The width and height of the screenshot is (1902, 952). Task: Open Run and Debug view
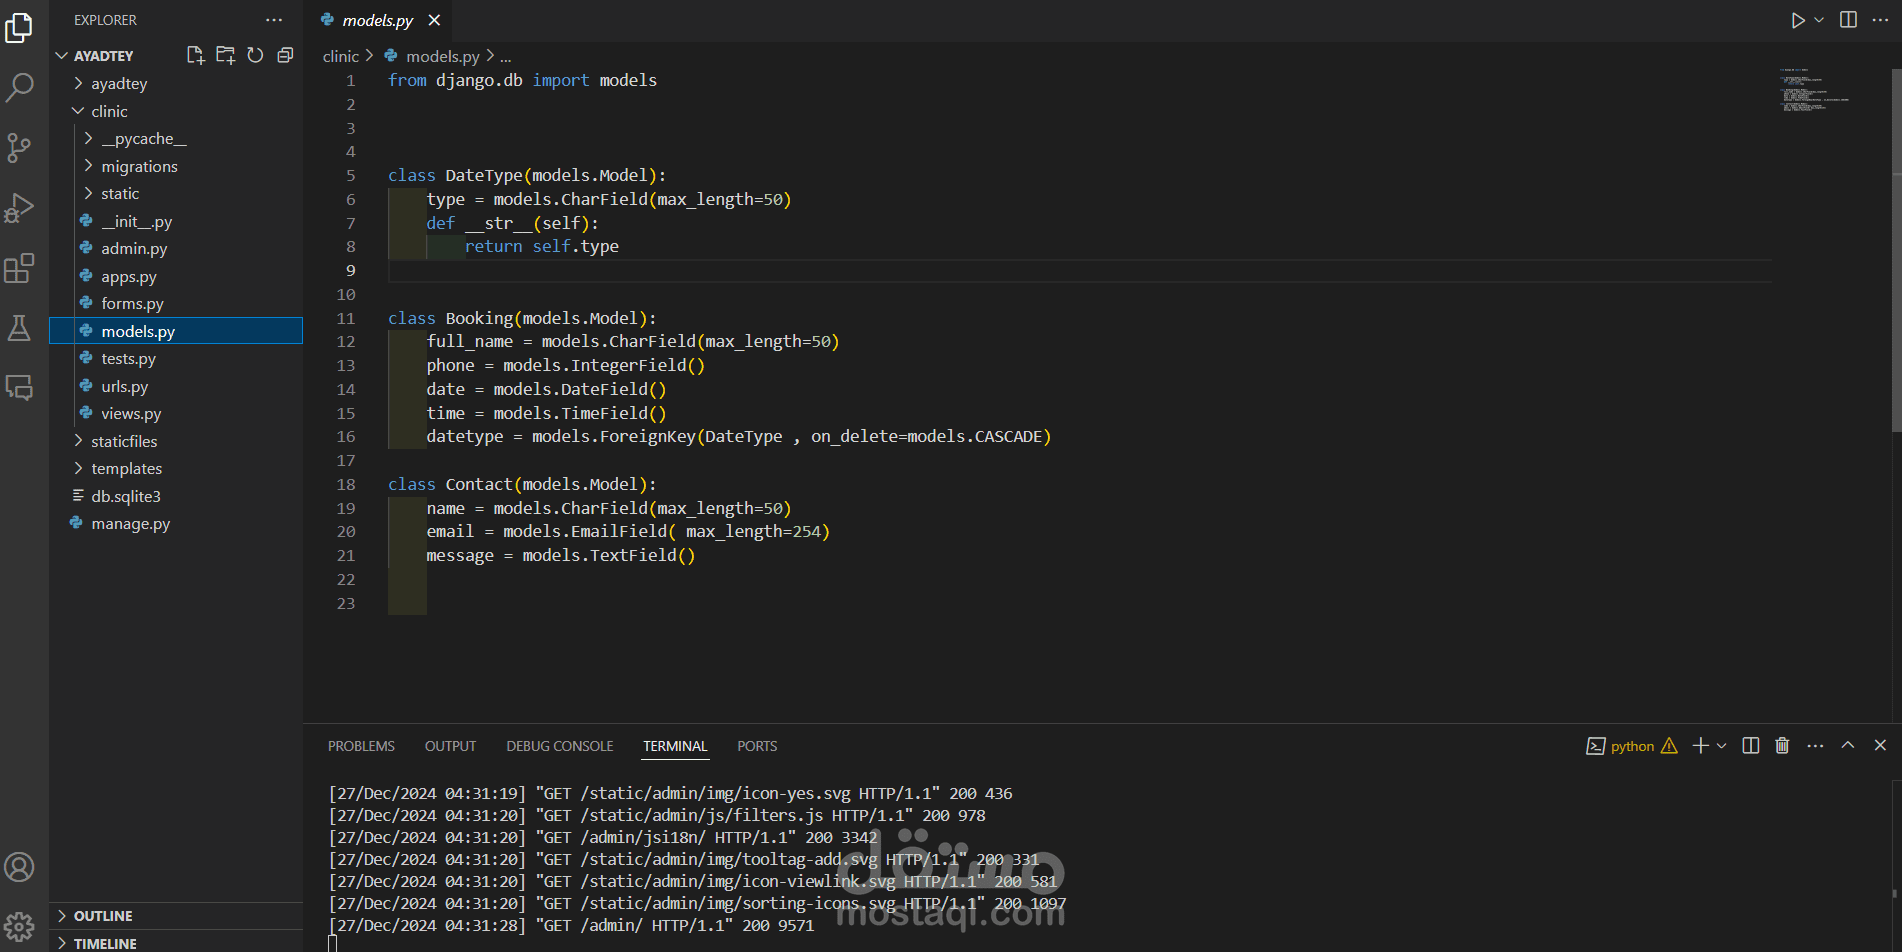(x=19, y=208)
